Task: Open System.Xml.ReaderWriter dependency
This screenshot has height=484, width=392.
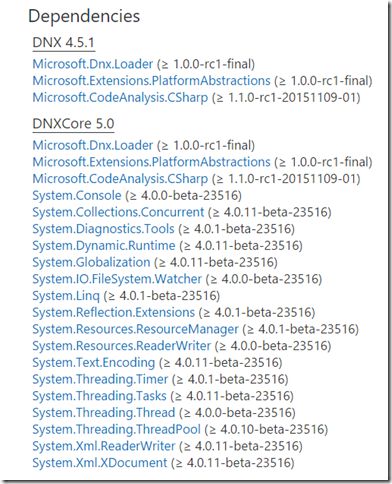Action: click(104, 446)
